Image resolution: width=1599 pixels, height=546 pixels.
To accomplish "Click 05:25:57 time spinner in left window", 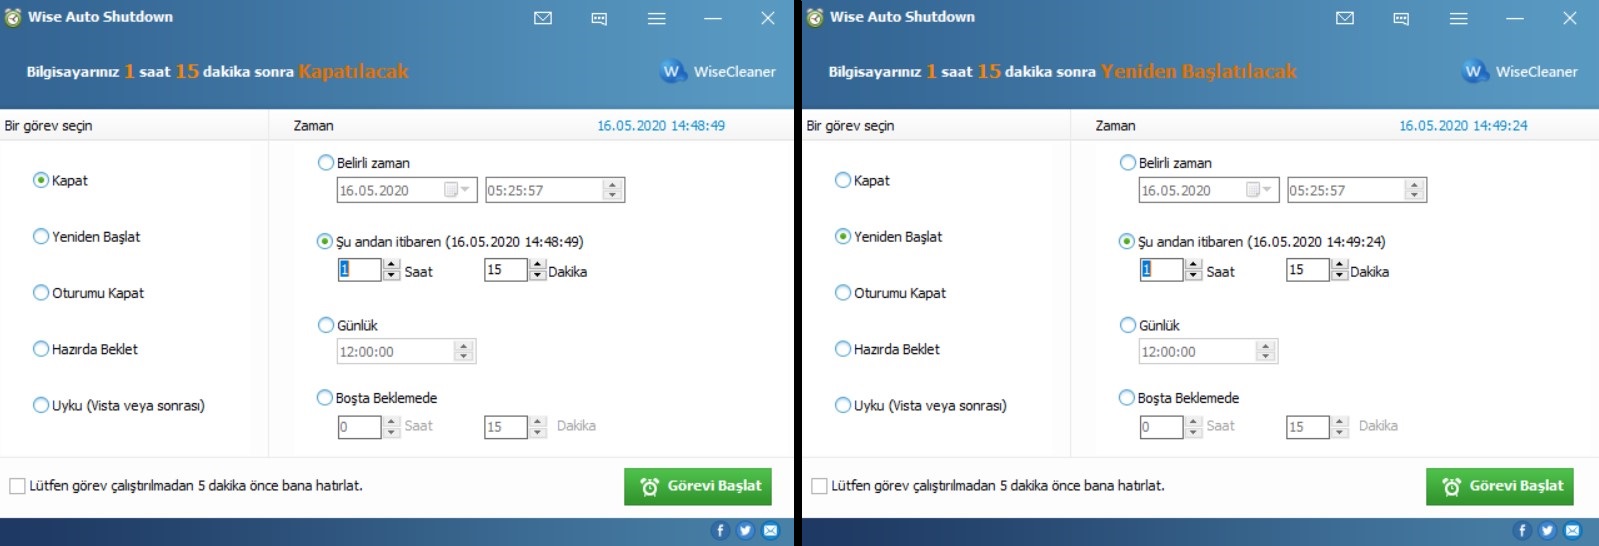I will pos(613,189).
